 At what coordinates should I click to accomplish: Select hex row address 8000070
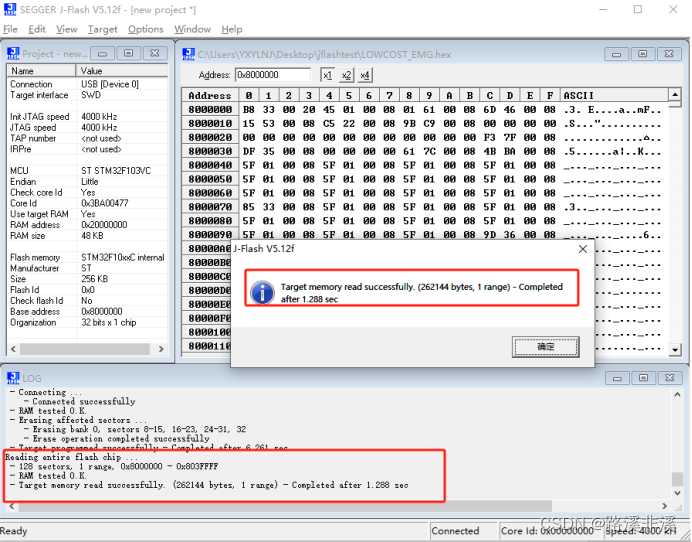210,207
